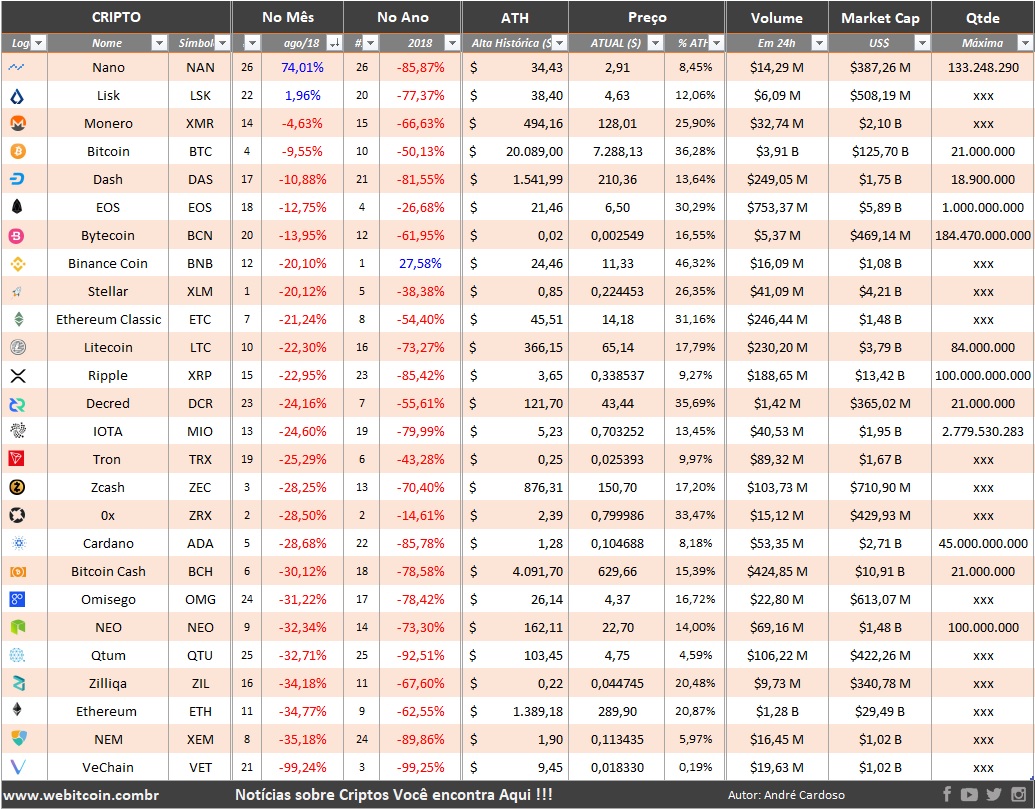Click the EOS logo icon
Image resolution: width=1035 pixels, height=809 pixels.
tap(18, 207)
